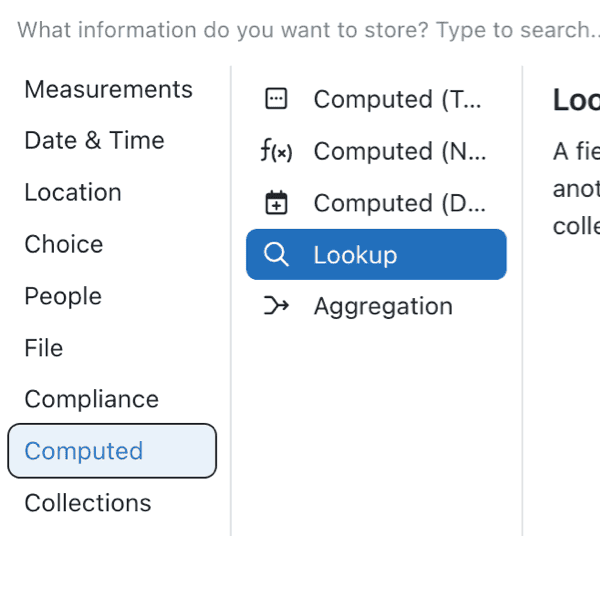
Task: Click the field type search input
Action: (308, 30)
